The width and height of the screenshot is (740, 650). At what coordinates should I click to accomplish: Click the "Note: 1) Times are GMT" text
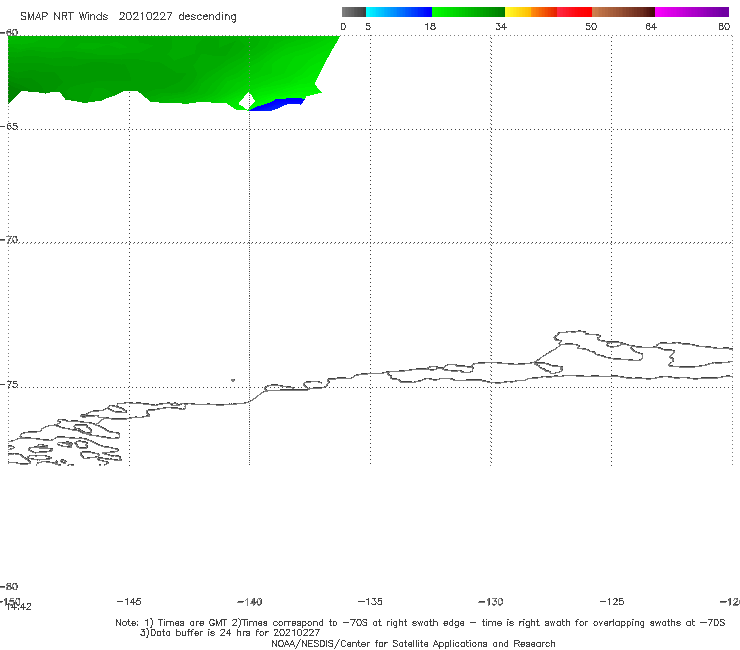(x=173, y=623)
